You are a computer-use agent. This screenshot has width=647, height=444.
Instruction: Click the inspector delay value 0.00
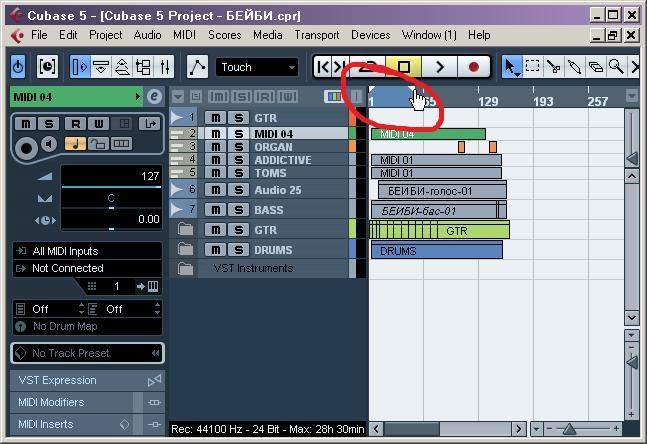[x=111, y=219]
